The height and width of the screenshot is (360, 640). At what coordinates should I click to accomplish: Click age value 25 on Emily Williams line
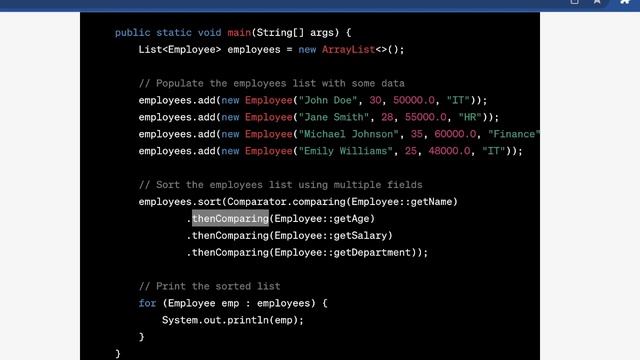411,151
